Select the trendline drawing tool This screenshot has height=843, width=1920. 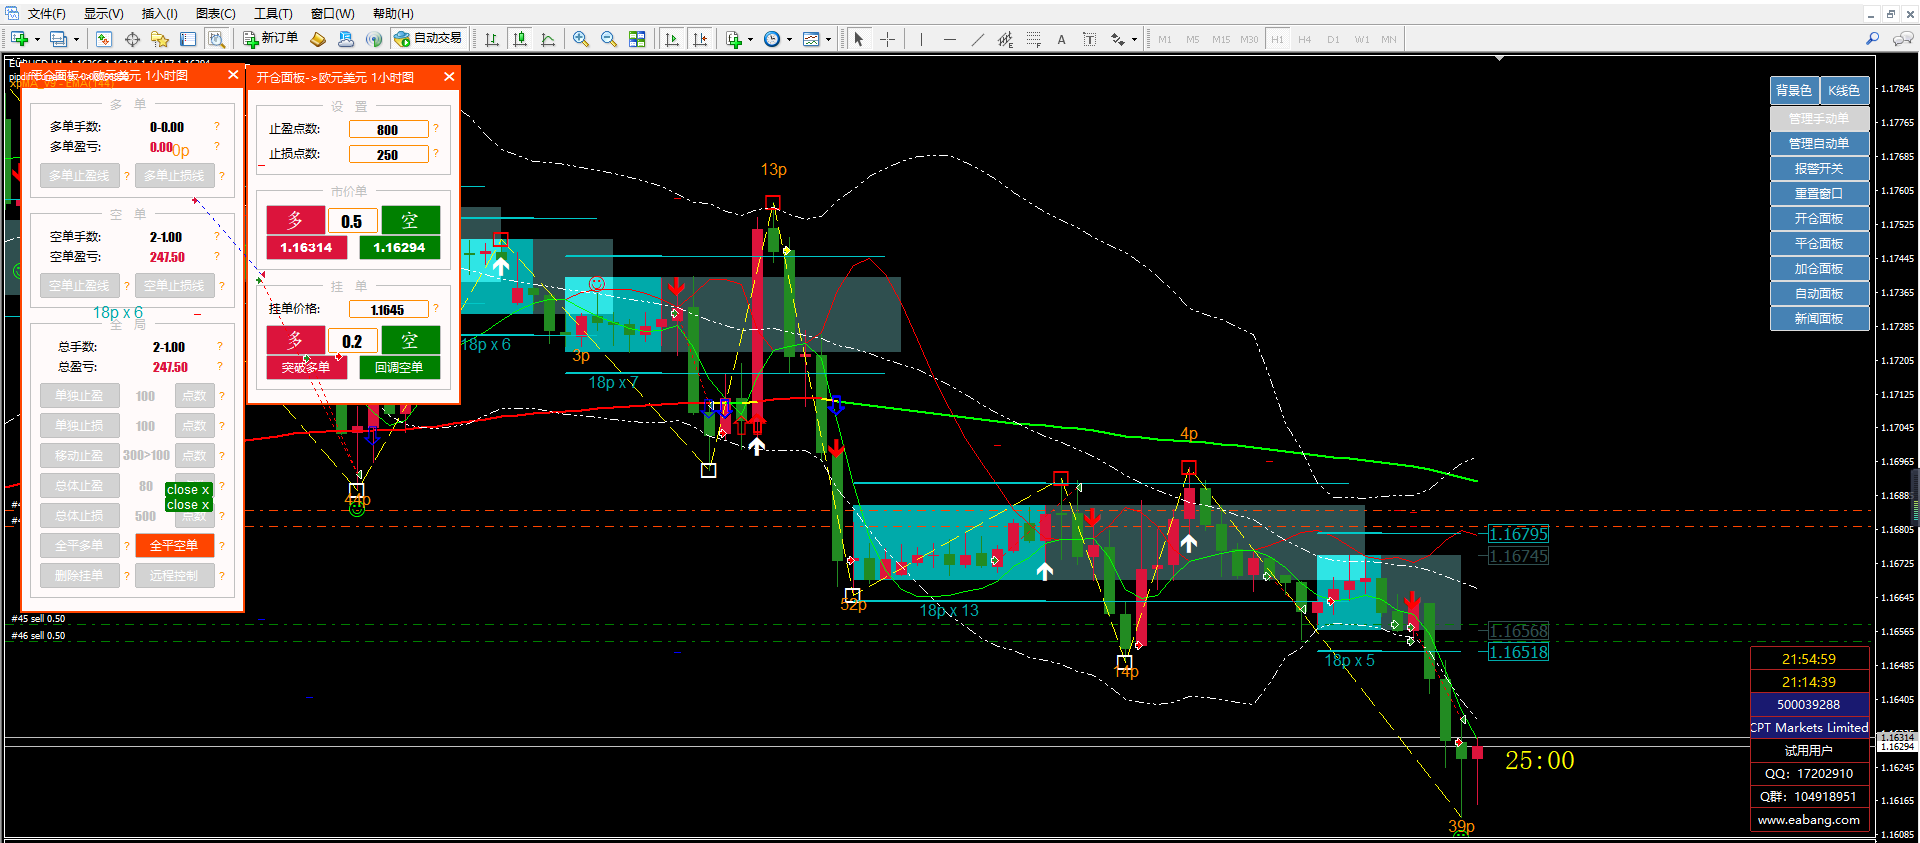(x=977, y=39)
